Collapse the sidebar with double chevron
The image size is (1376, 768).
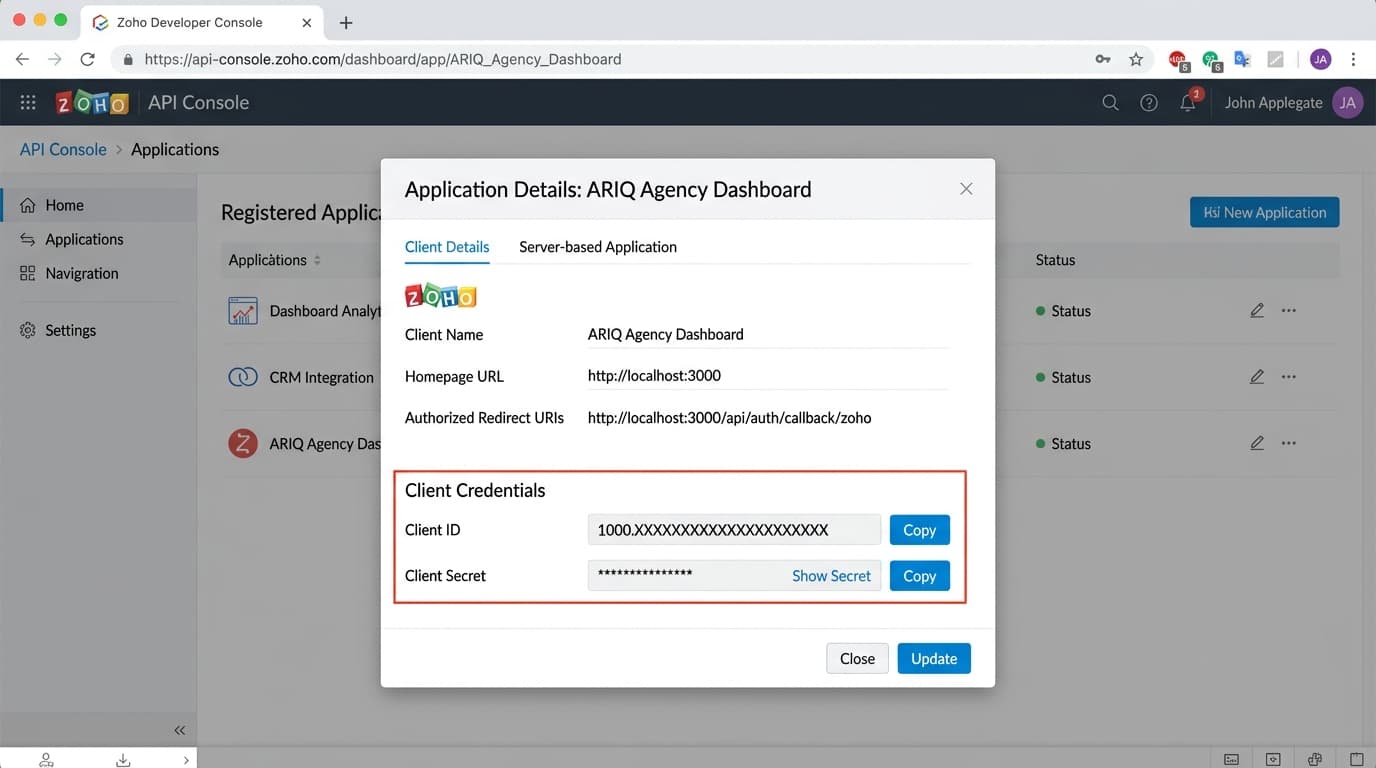180,730
